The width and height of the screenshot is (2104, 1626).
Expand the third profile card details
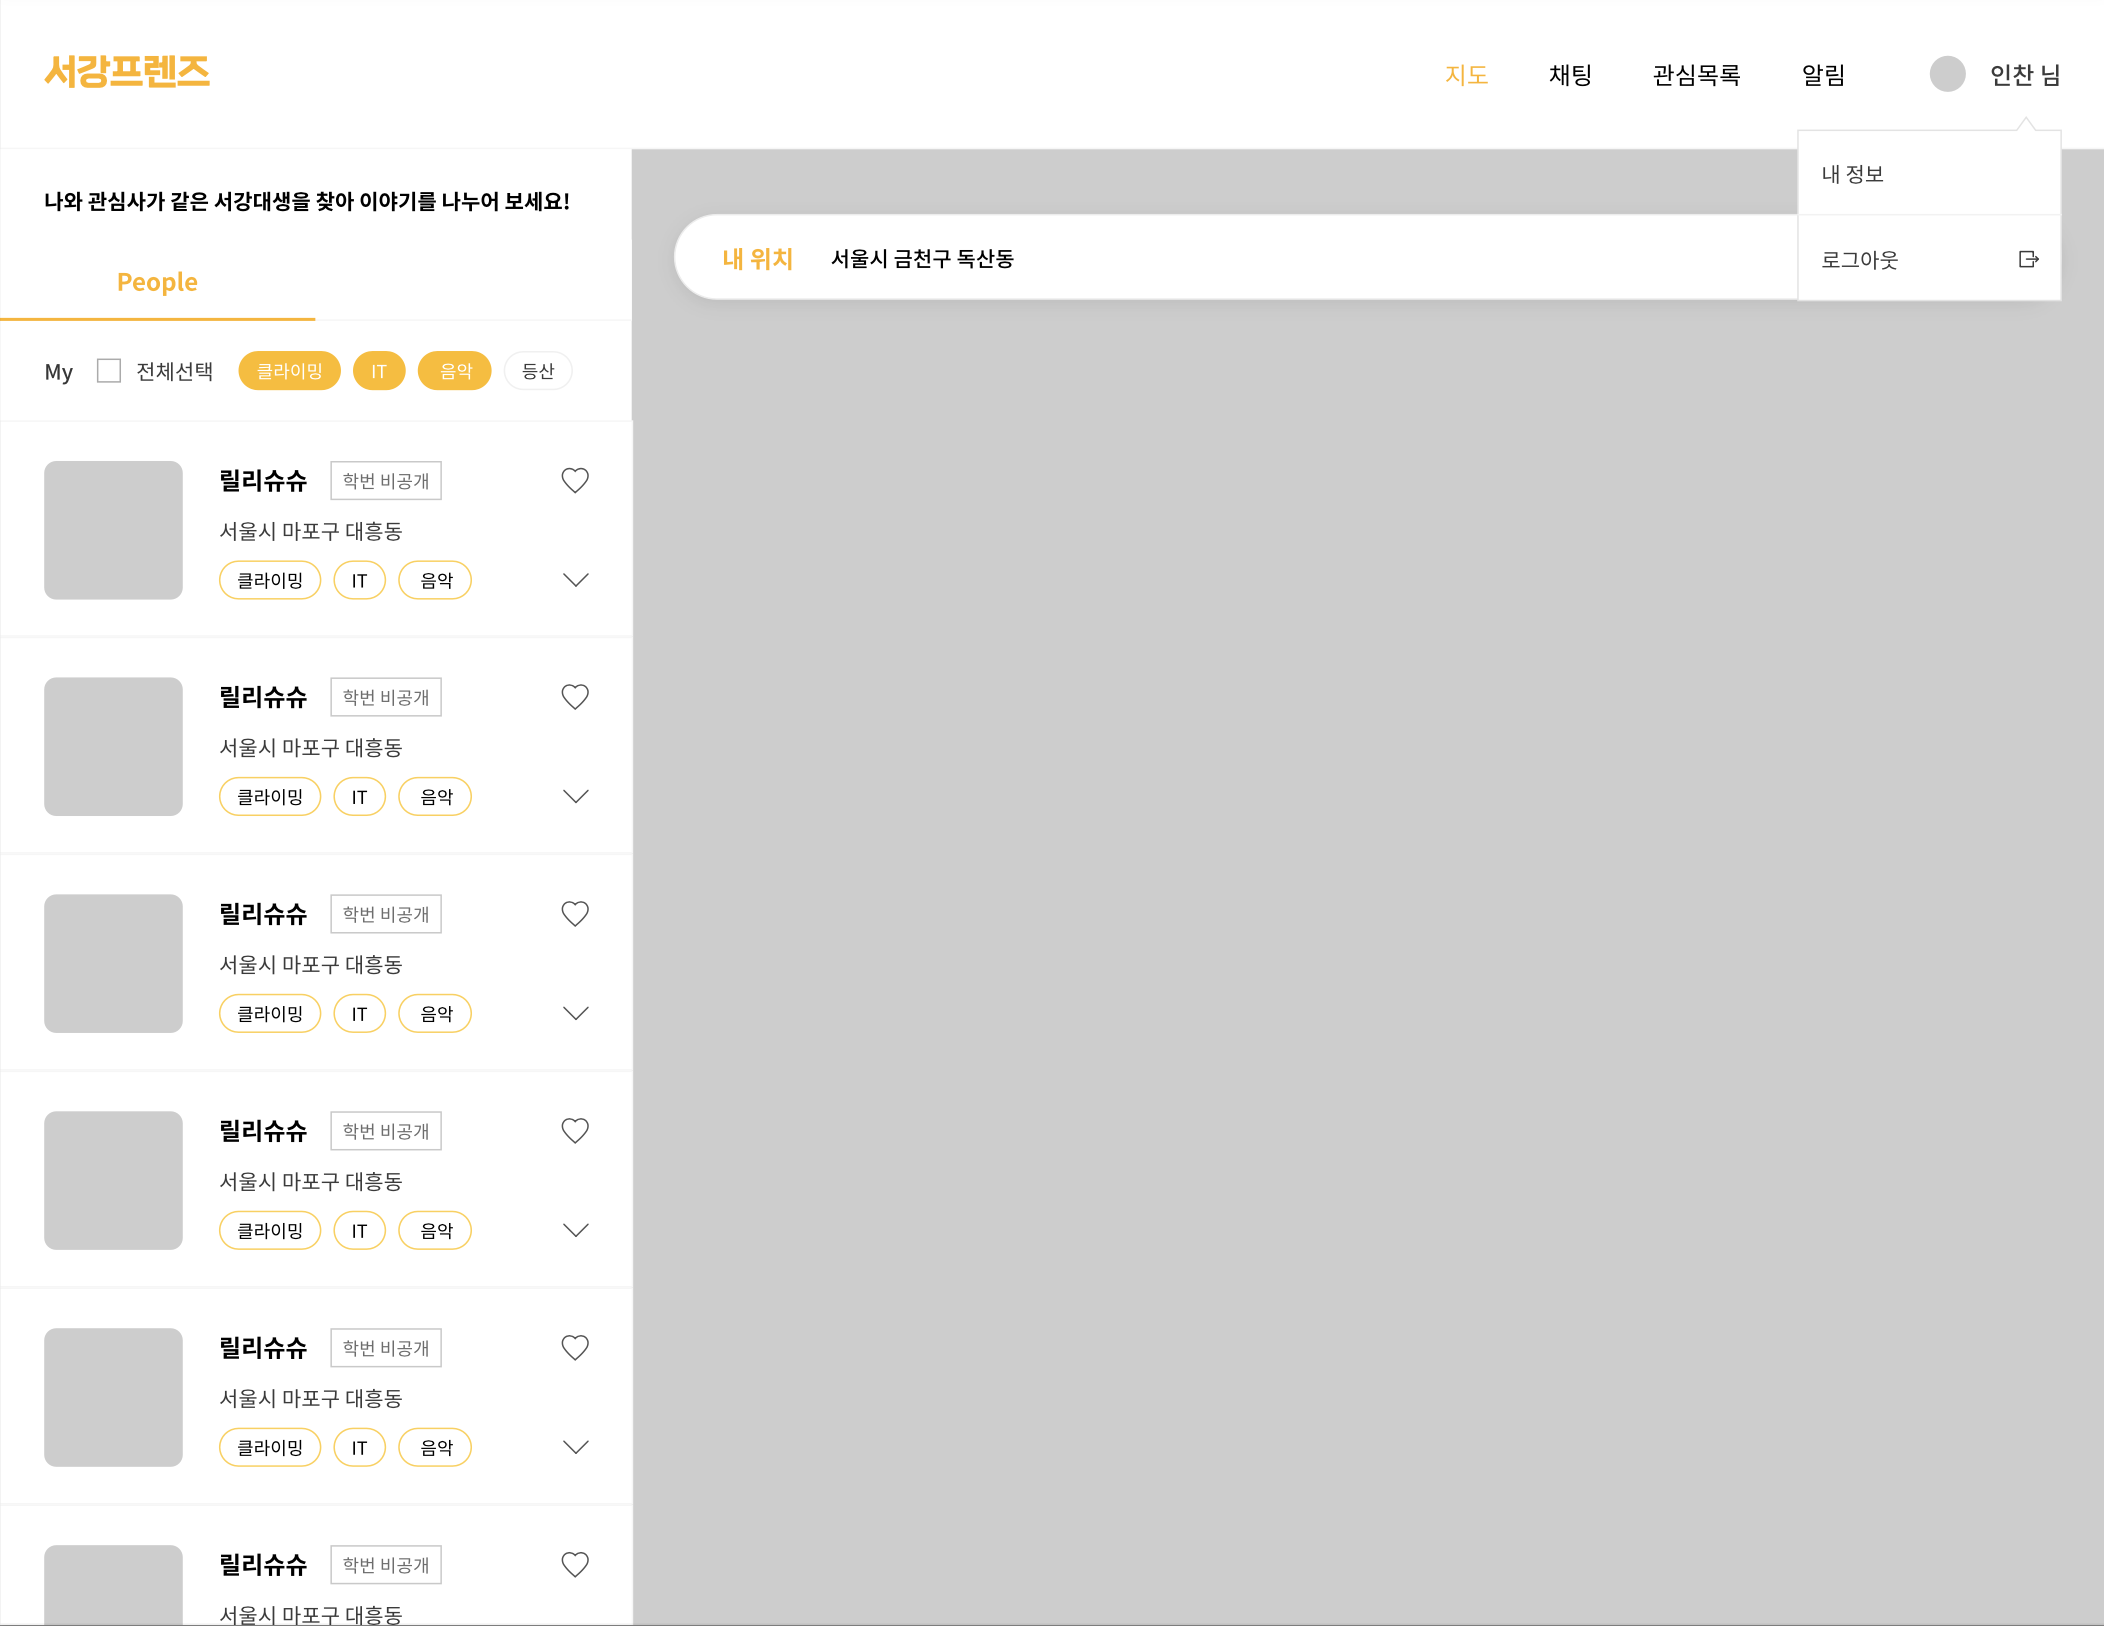click(576, 1013)
